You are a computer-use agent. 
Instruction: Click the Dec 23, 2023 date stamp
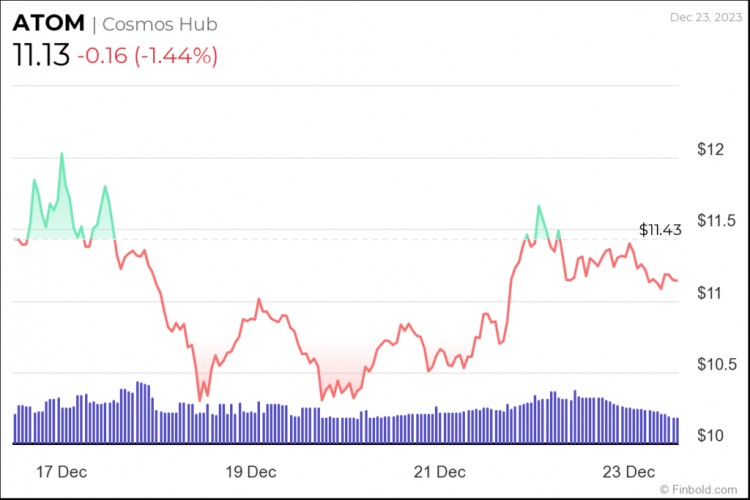tap(706, 17)
